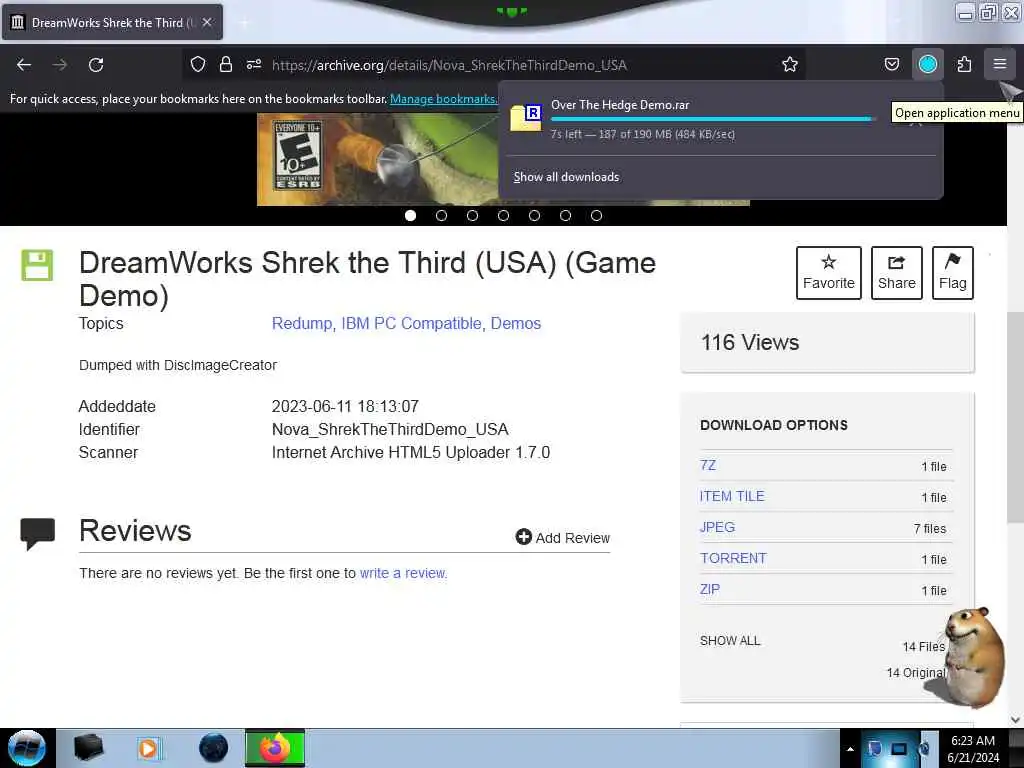Click the page vertical scrollbar
Screen dimensions: 1024x768
(1015, 417)
